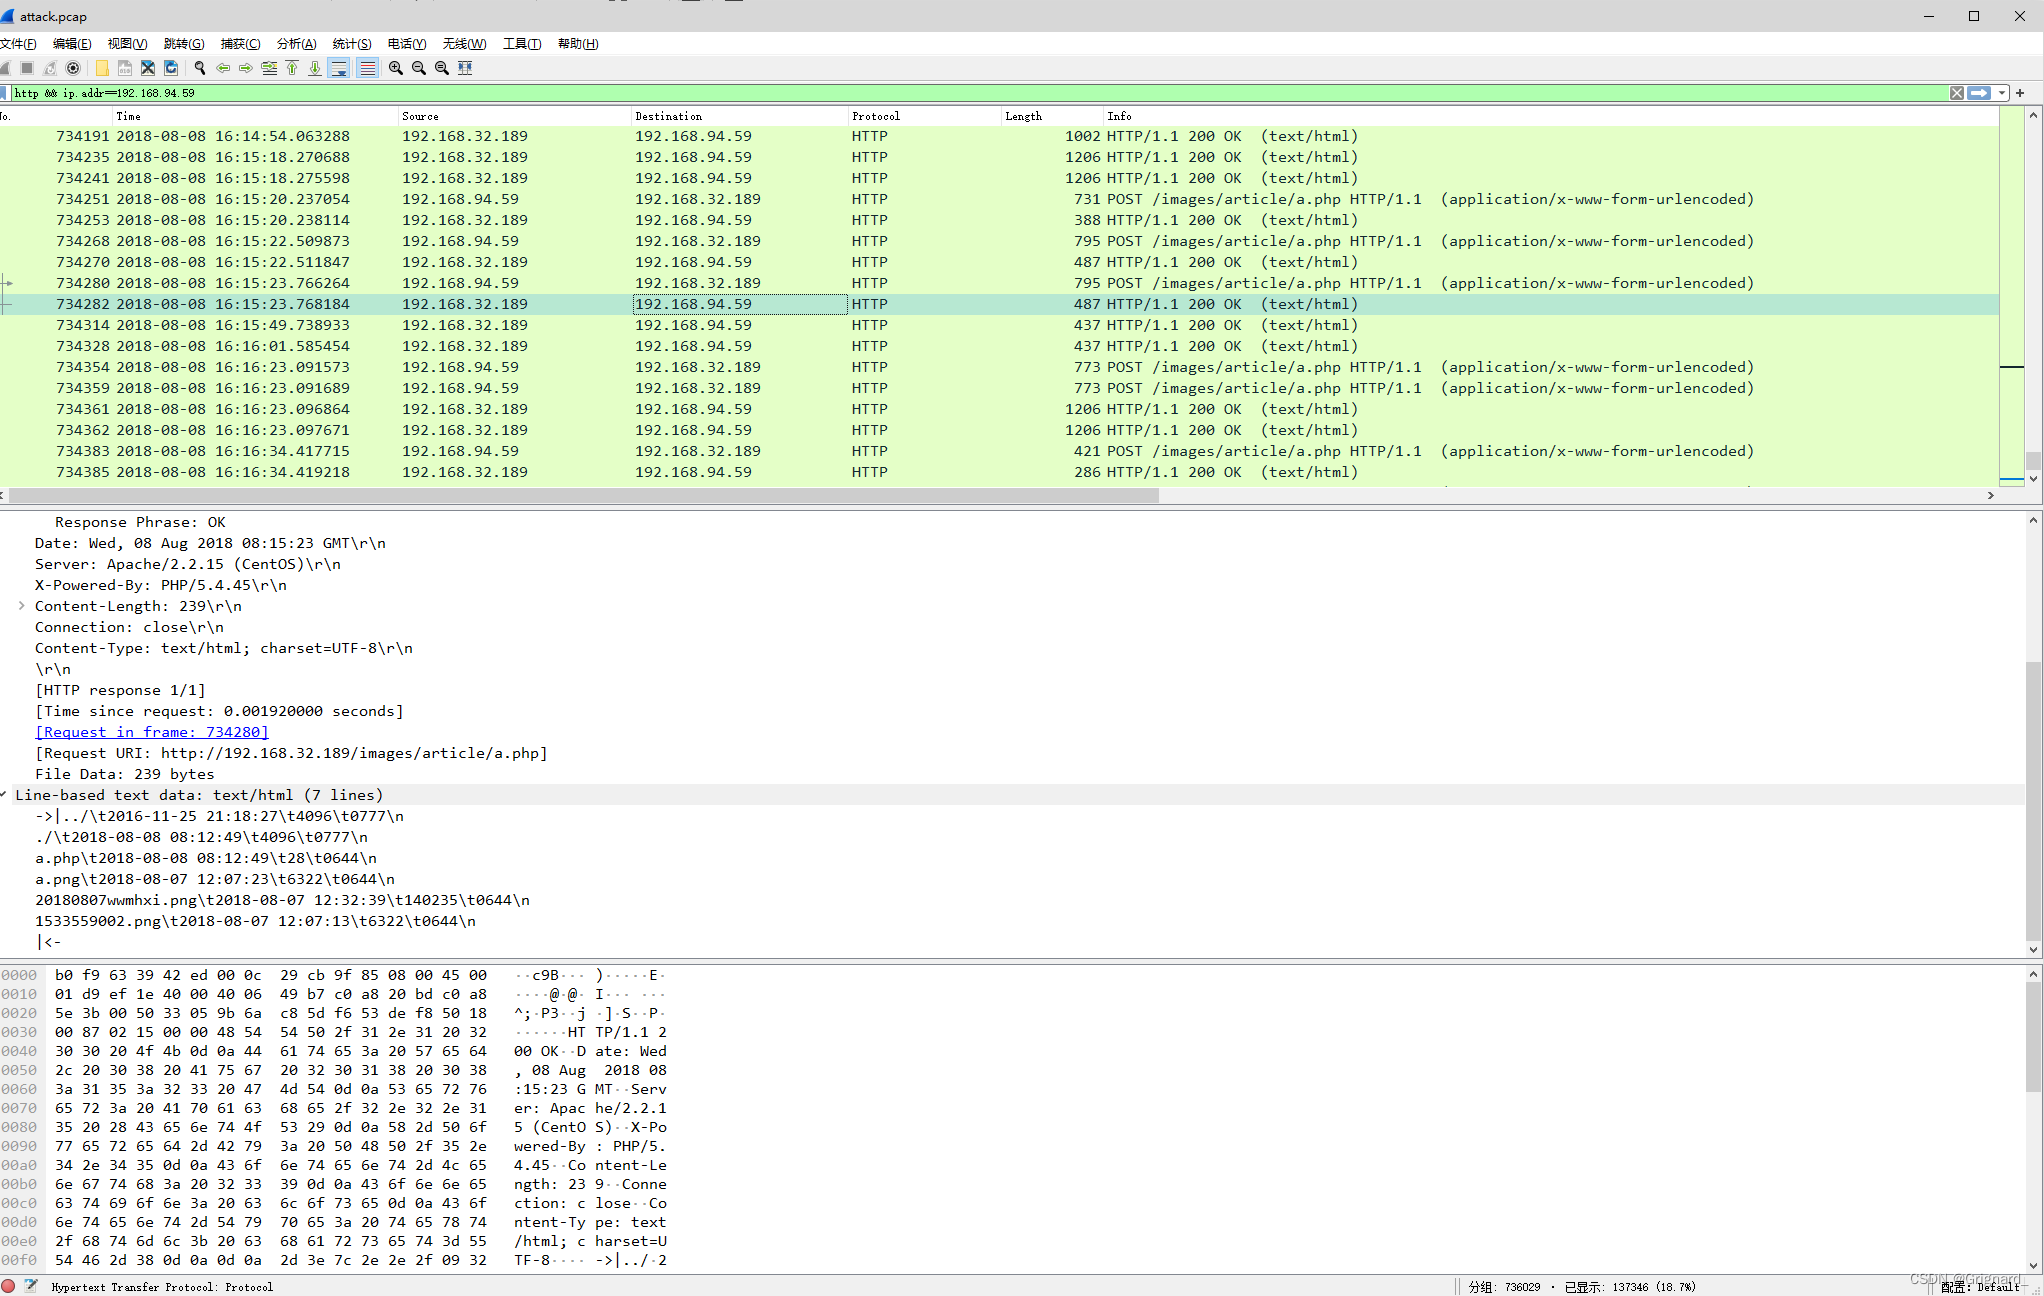Open the 统计(S) menu
This screenshot has width=2044, height=1296.
point(352,44)
